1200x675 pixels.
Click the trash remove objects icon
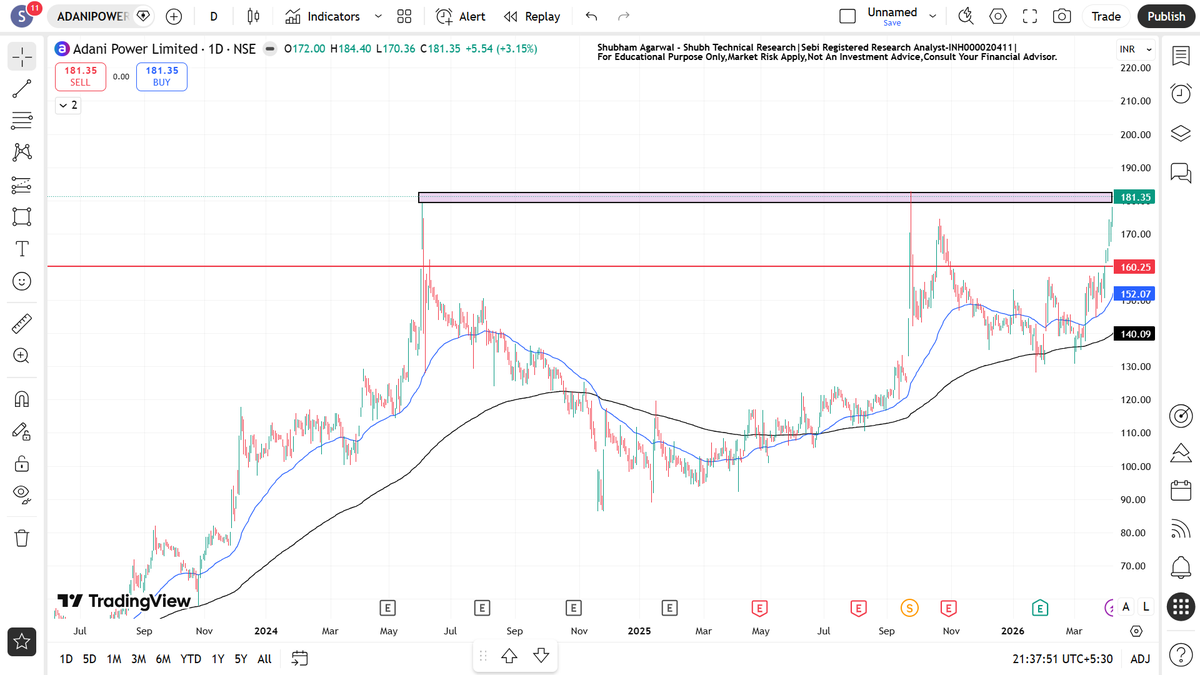pos(21,538)
